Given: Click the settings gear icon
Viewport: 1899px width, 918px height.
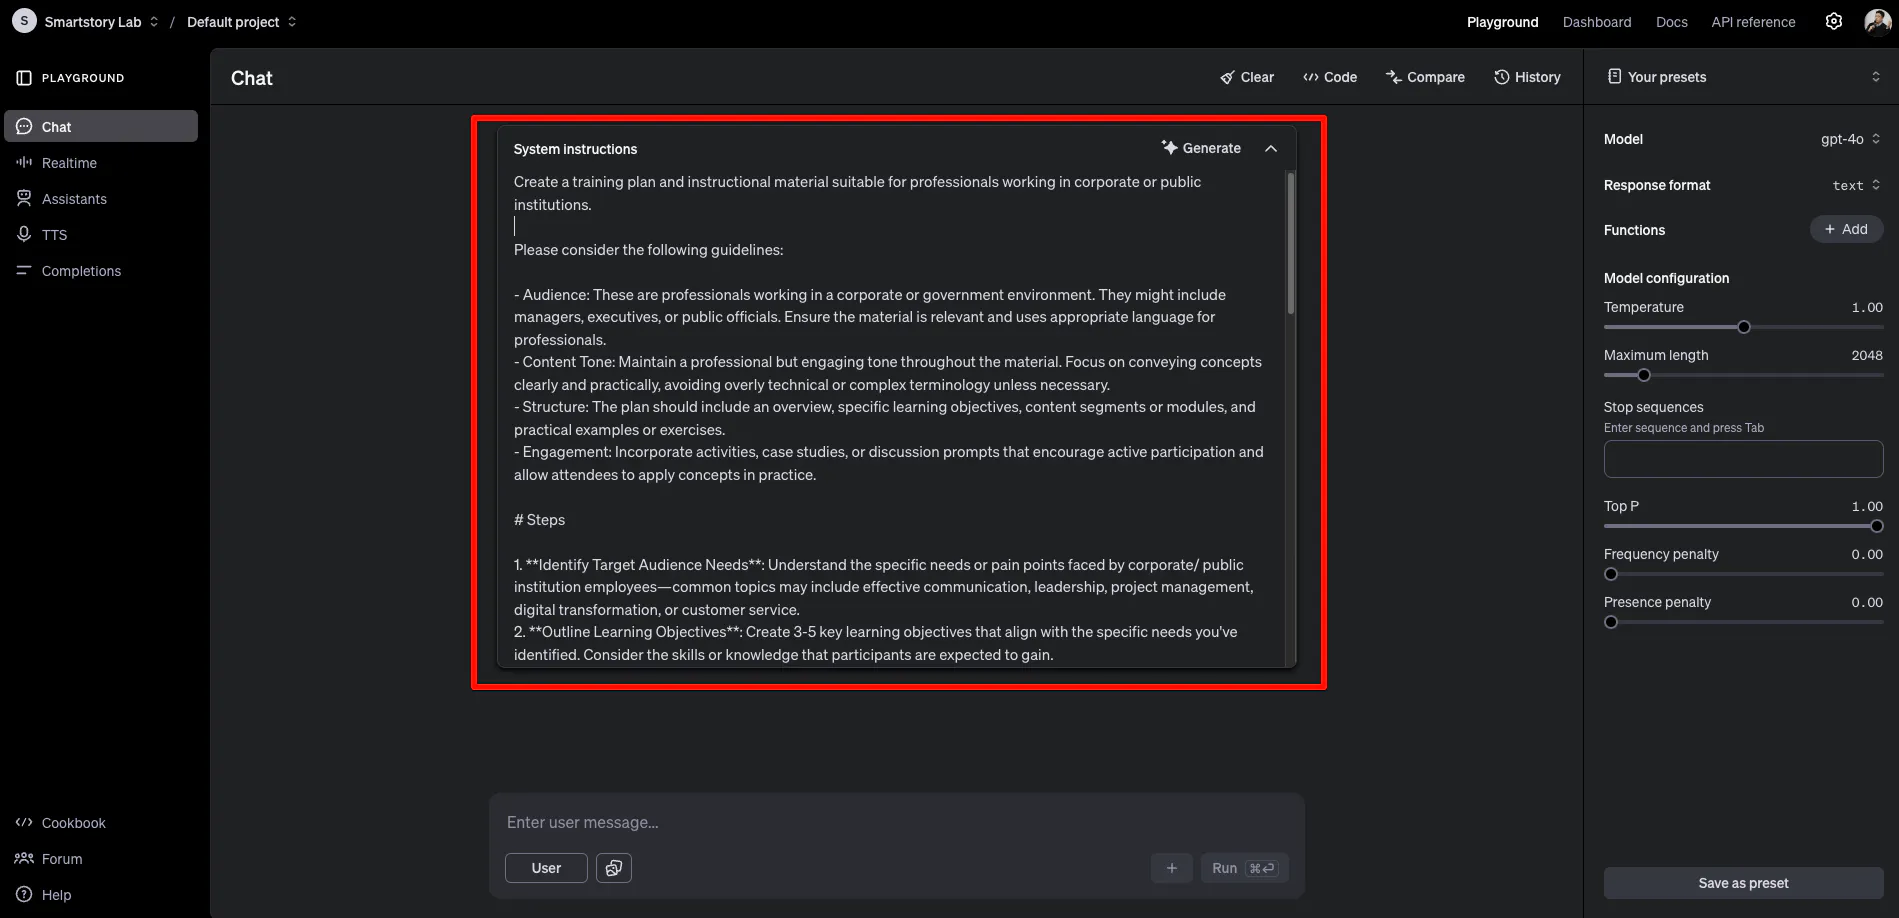Looking at the screenshot, I should 1833,21.
